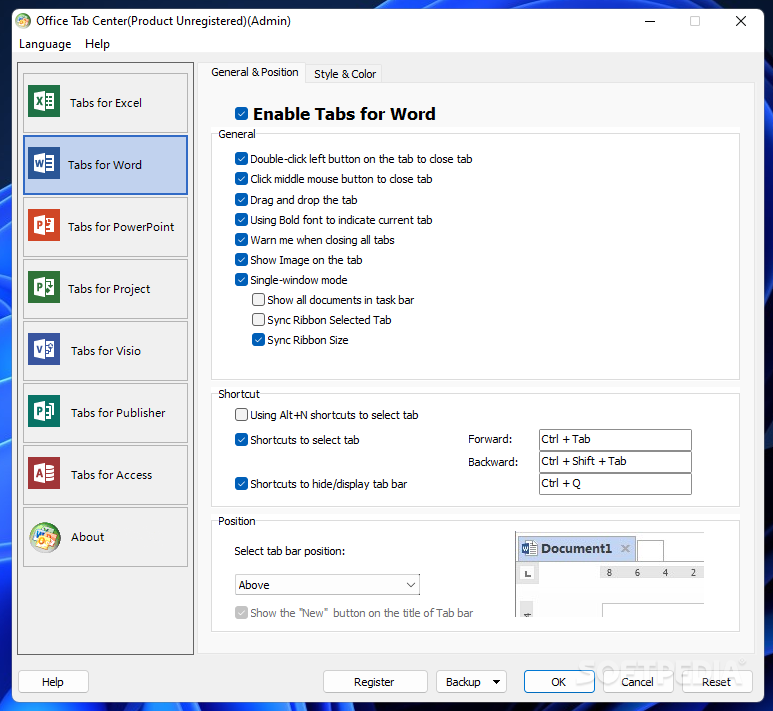Toggle Single-window mode checkbox
Image resolution: width=773 pixels, height=711 pixels.
point(242,280)
